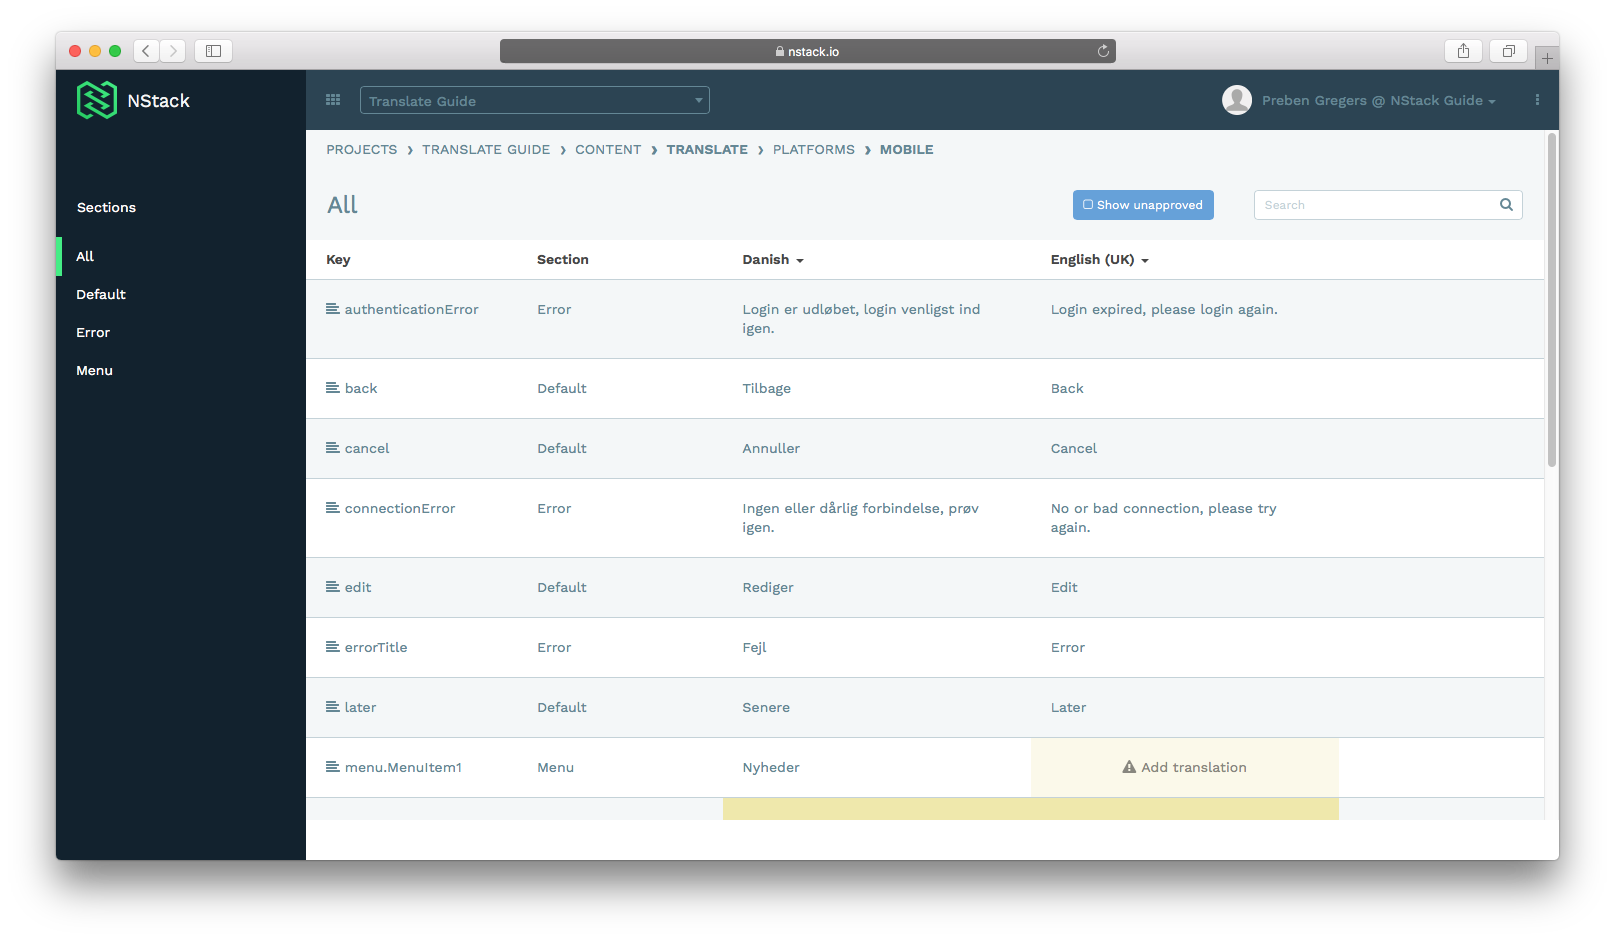Click the list icon beside later key
This screenshot has height=940, width=1615.
click(332, 707)
